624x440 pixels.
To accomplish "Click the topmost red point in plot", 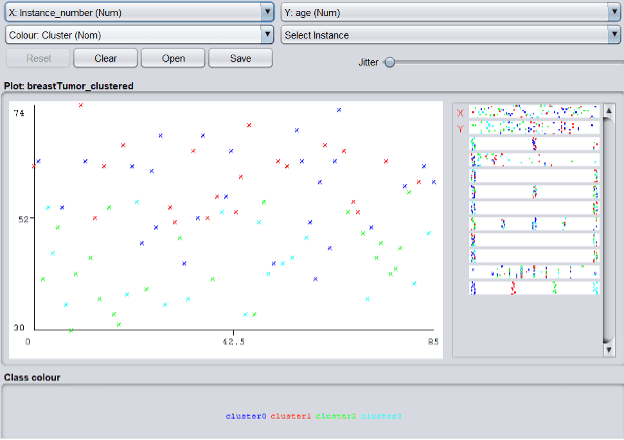I will [x=81, y=105].
